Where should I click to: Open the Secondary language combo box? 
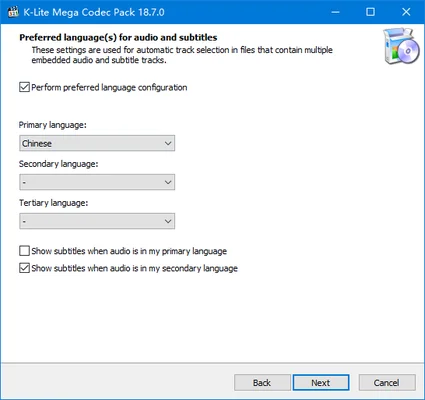[x=97, y=182]
